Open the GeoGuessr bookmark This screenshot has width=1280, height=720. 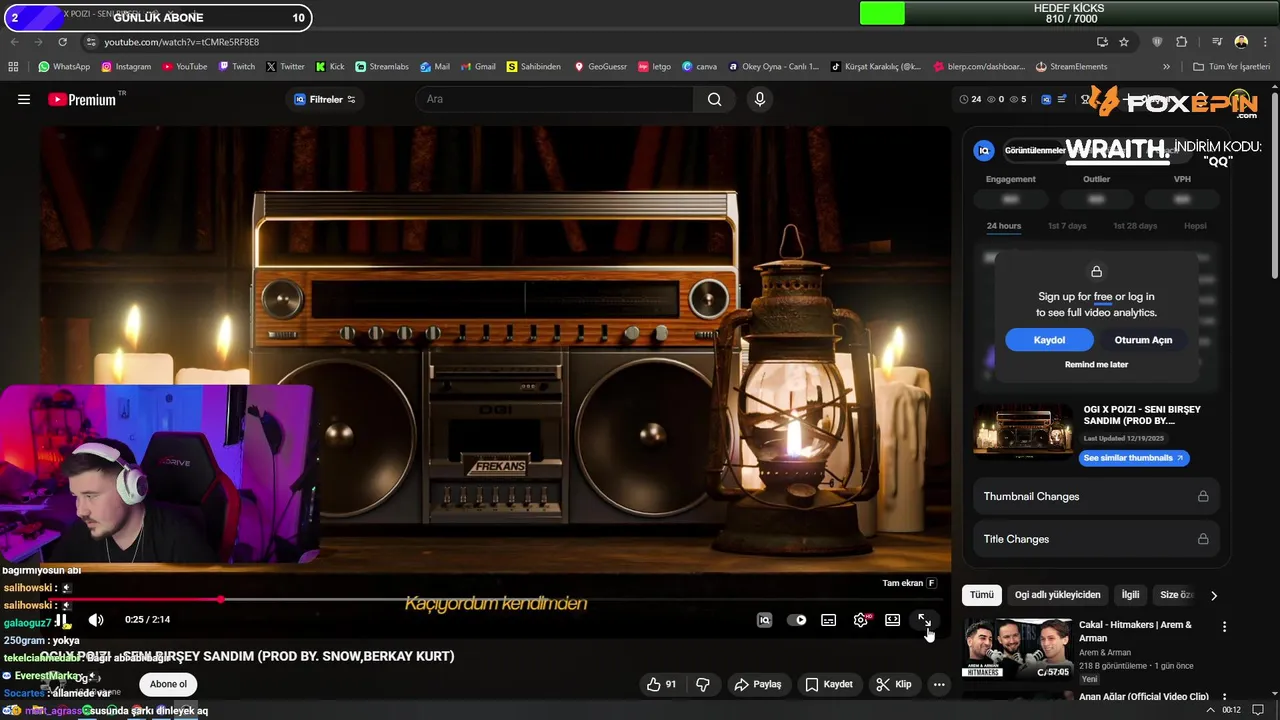click(x=600, y=67)
